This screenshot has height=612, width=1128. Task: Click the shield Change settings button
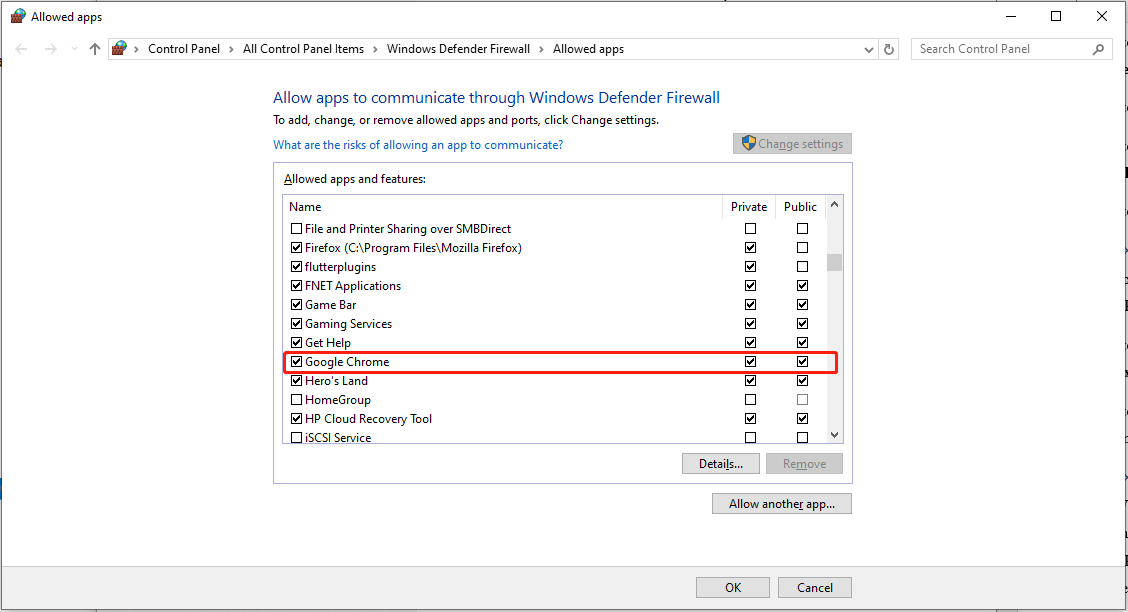pos(792,144)
